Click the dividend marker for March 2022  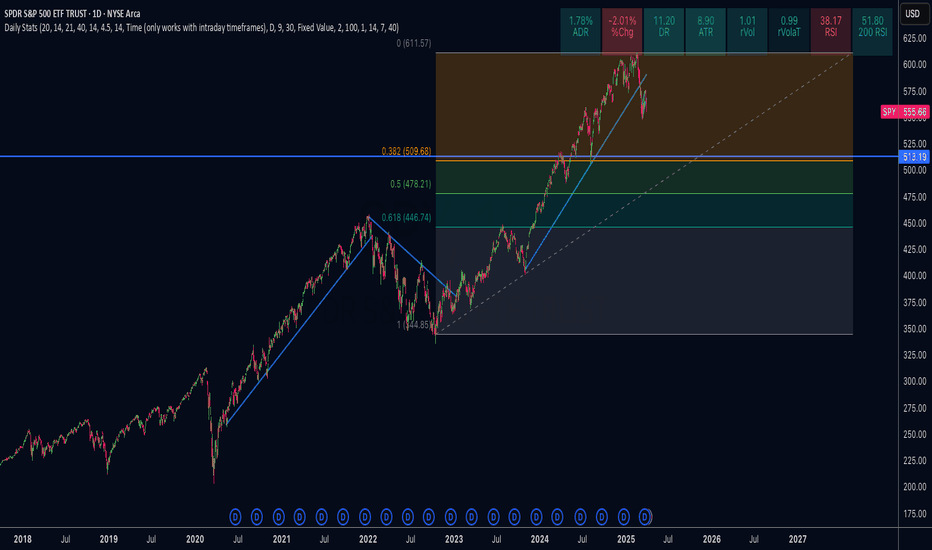pos(386,517)
